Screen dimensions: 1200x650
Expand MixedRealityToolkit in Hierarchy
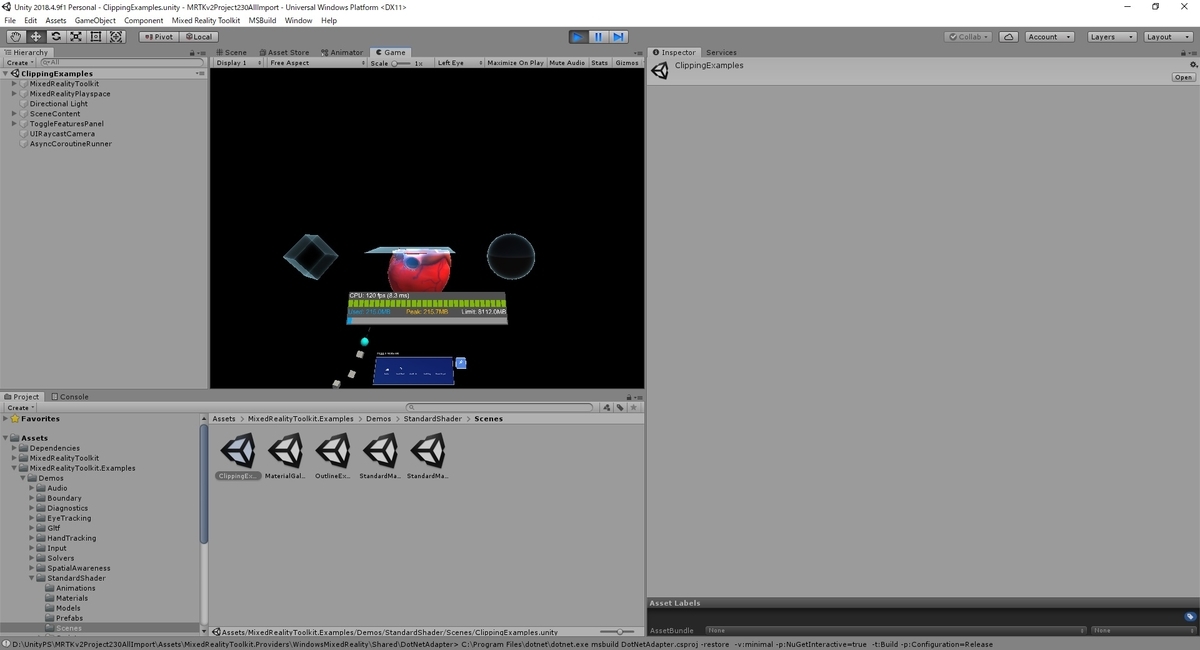(14, 84)
